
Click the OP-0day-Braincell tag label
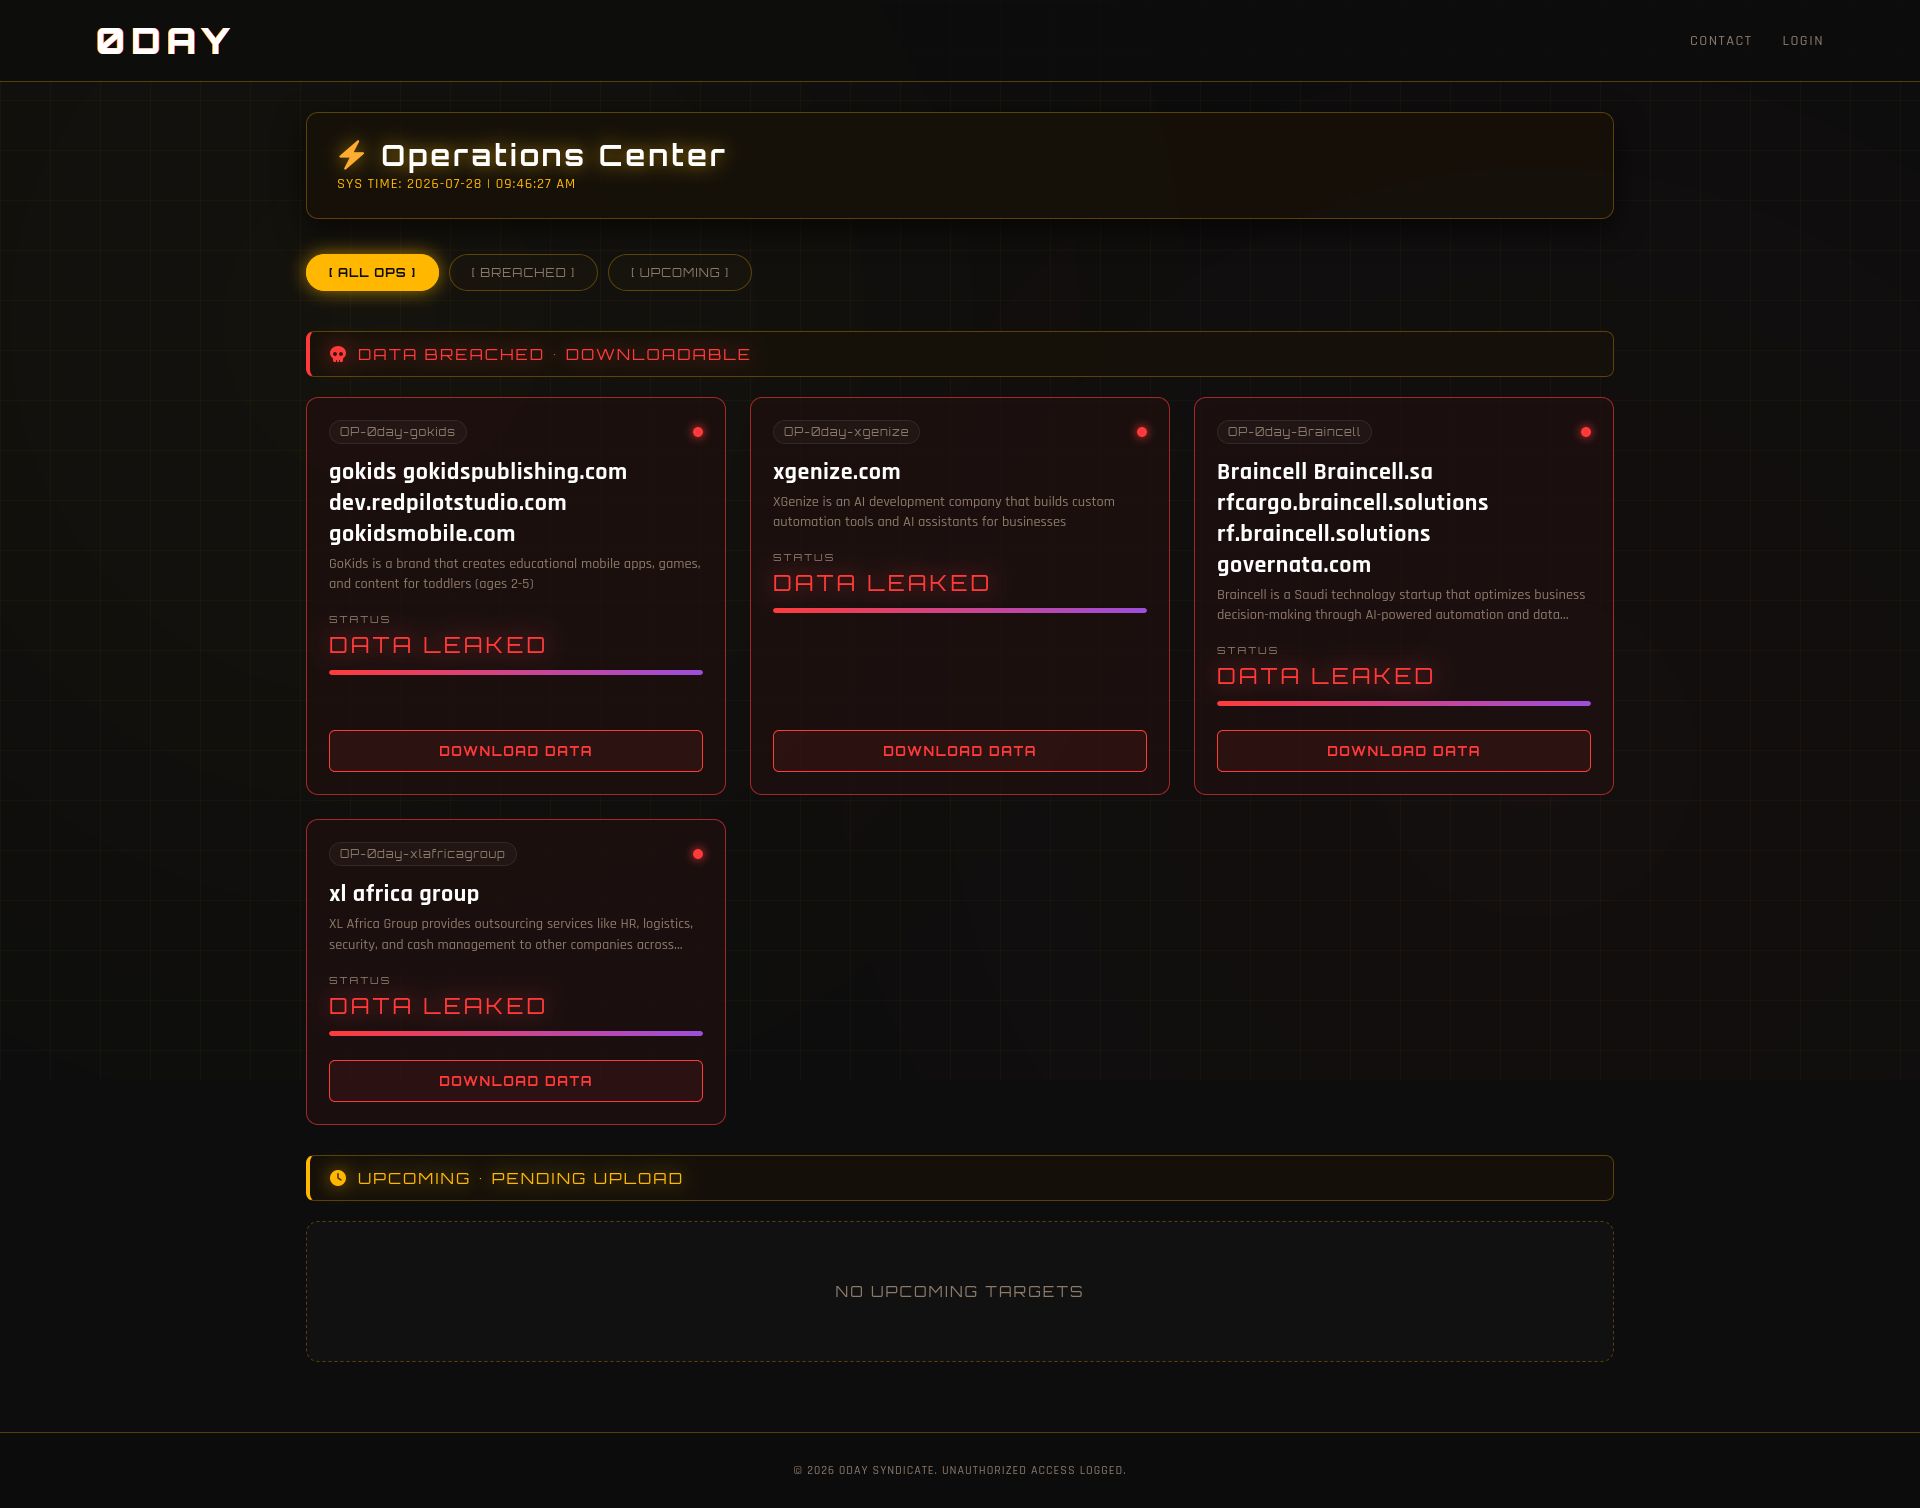pos(1294,432)
